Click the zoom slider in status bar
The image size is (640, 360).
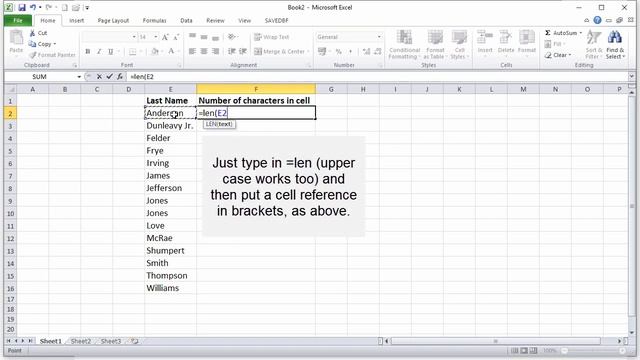tap(593, 351)
